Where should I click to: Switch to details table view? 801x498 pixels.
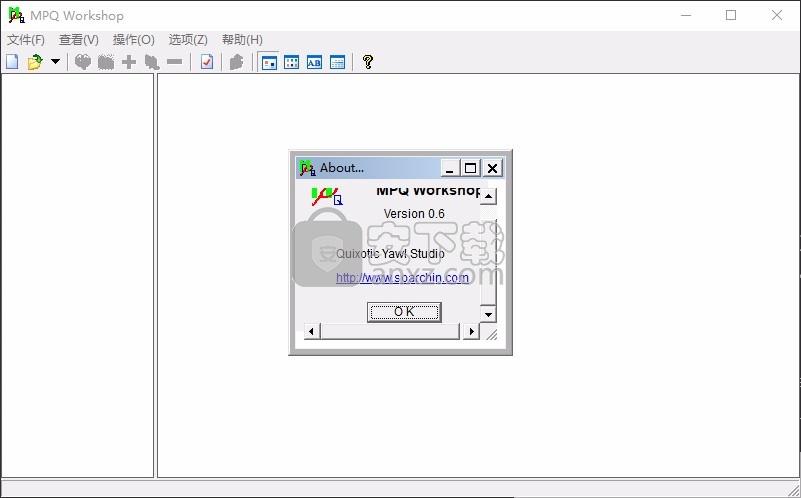[337, 62]
